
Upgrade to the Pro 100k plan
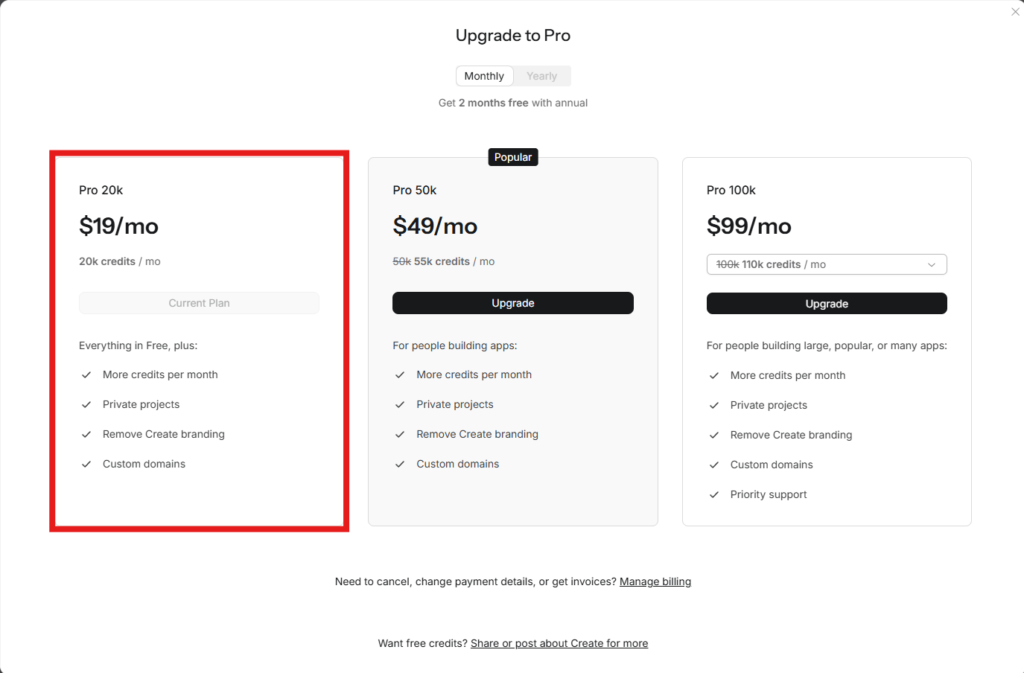click(x=826, y=304)
